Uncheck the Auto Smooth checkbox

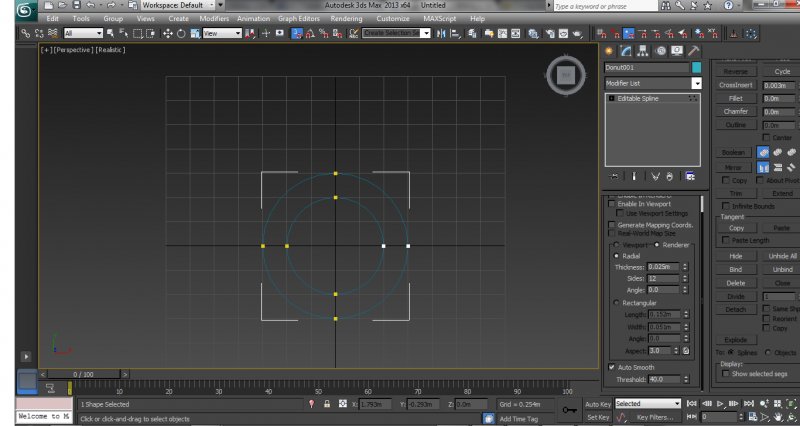[x=613, y=367]
